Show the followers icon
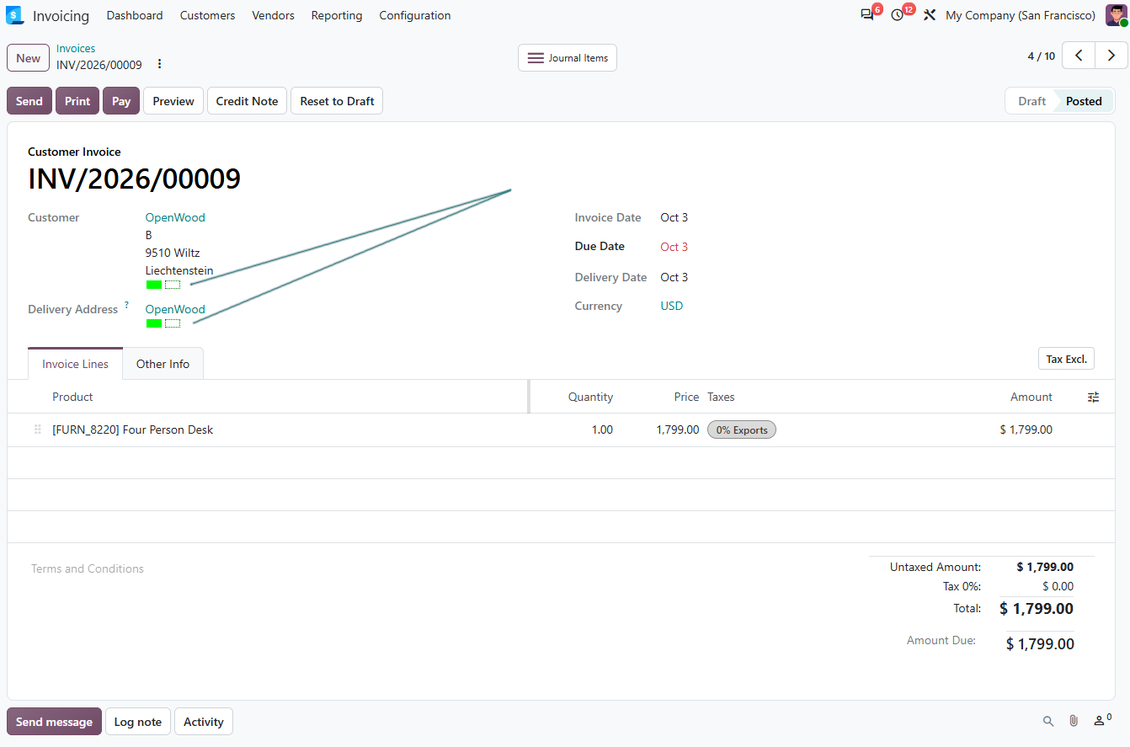1130x747 pixels. pyautogui.click(x=1102, y=720)
